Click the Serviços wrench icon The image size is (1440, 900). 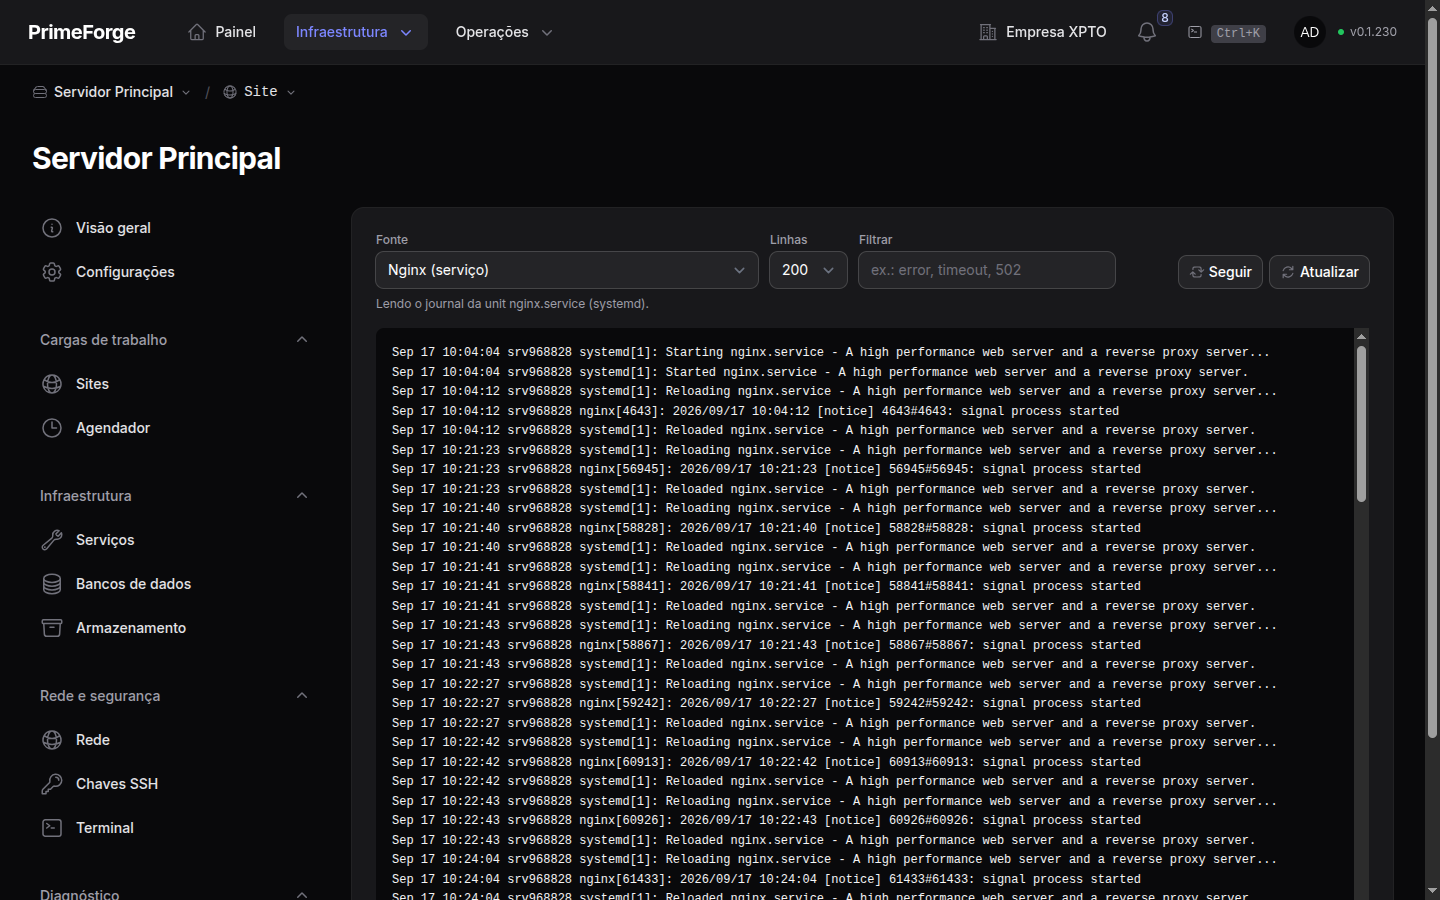(x=52, y=540)
